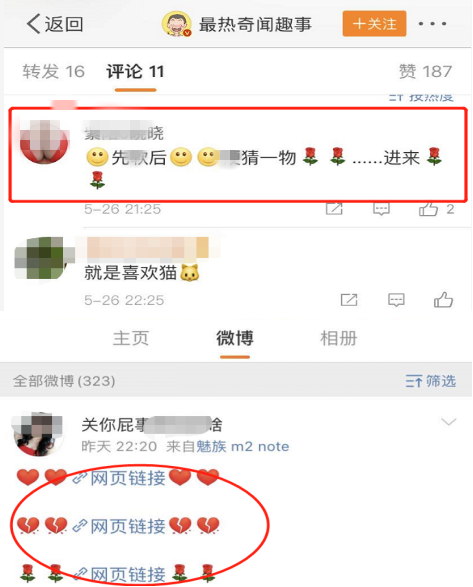Tap the 魅族 m2 note source link

[x=243, y=446]
